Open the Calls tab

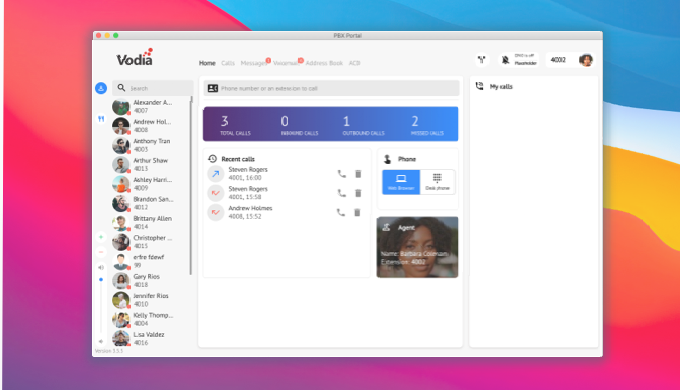pos(228,63)
